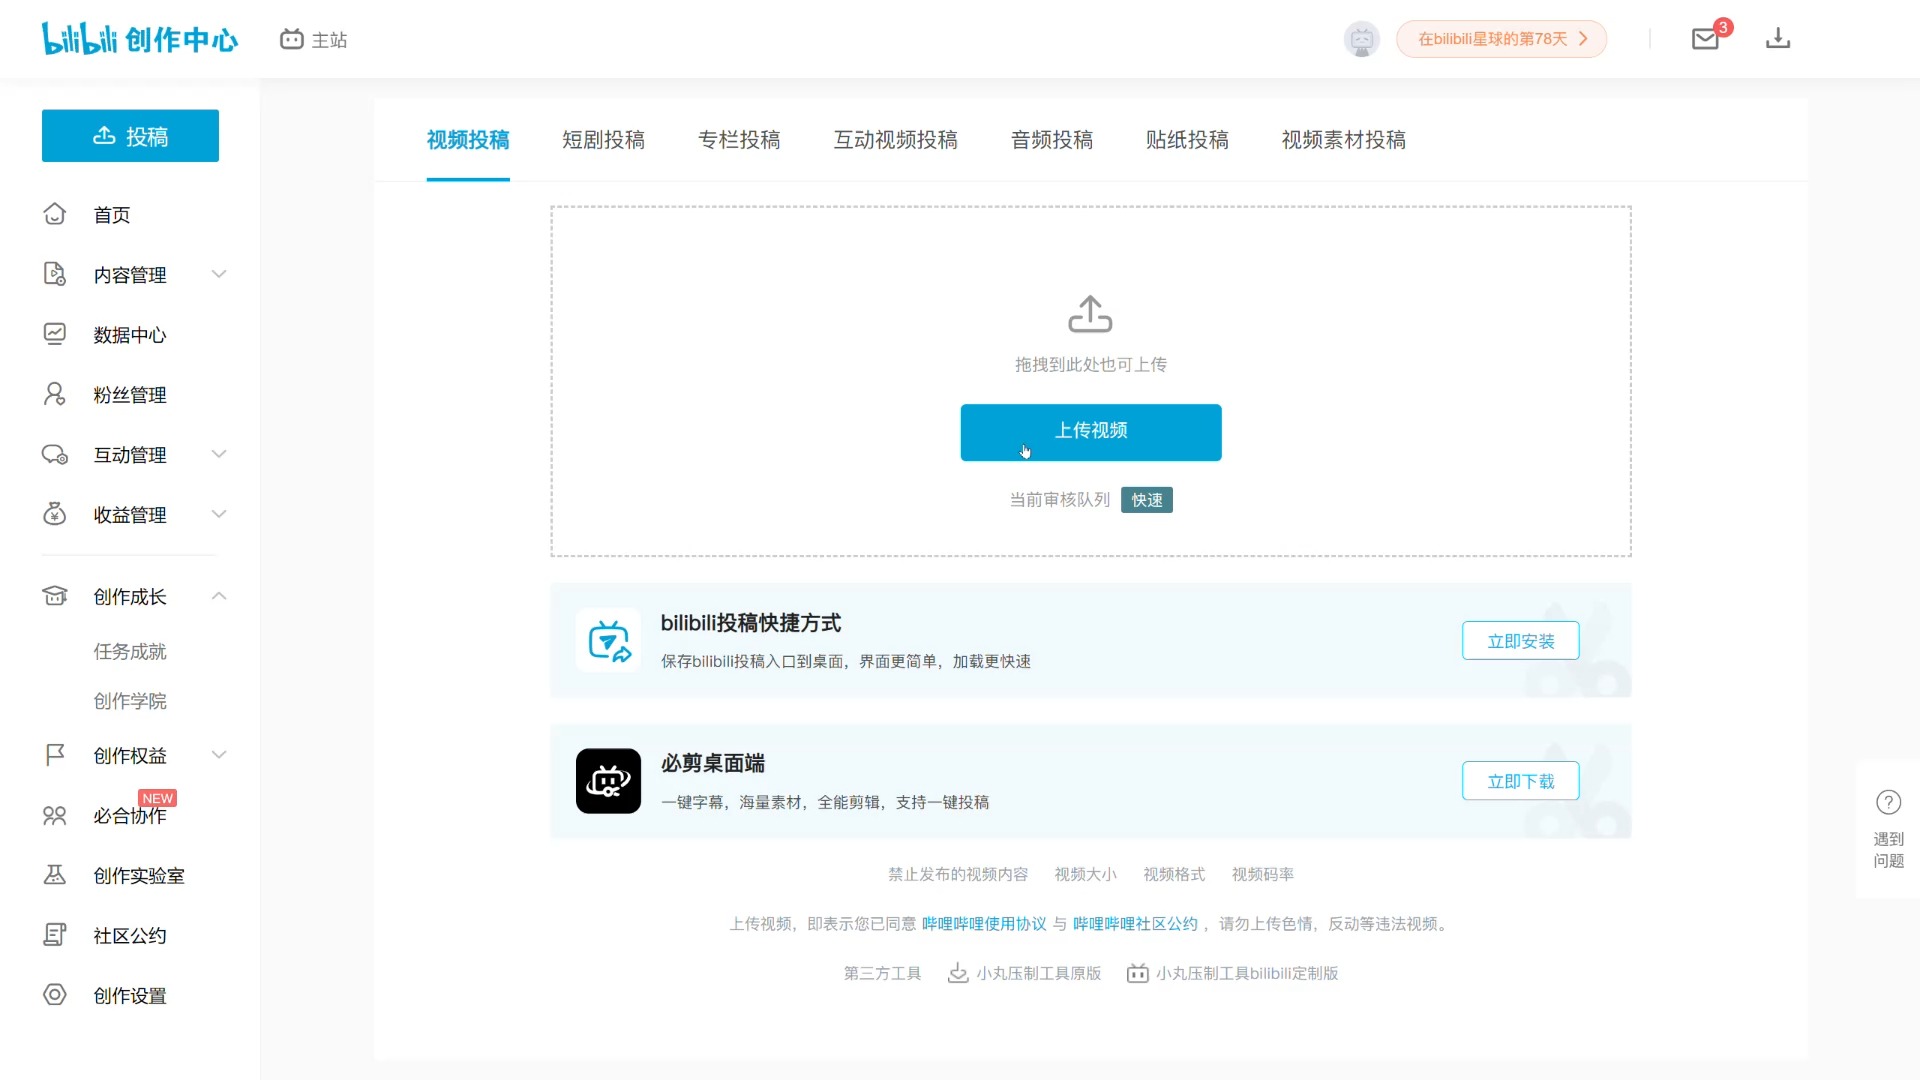The image size is (1920, 1080).
Task: Click the 收益管理 money bag icon
Action: tap(55, 514)
